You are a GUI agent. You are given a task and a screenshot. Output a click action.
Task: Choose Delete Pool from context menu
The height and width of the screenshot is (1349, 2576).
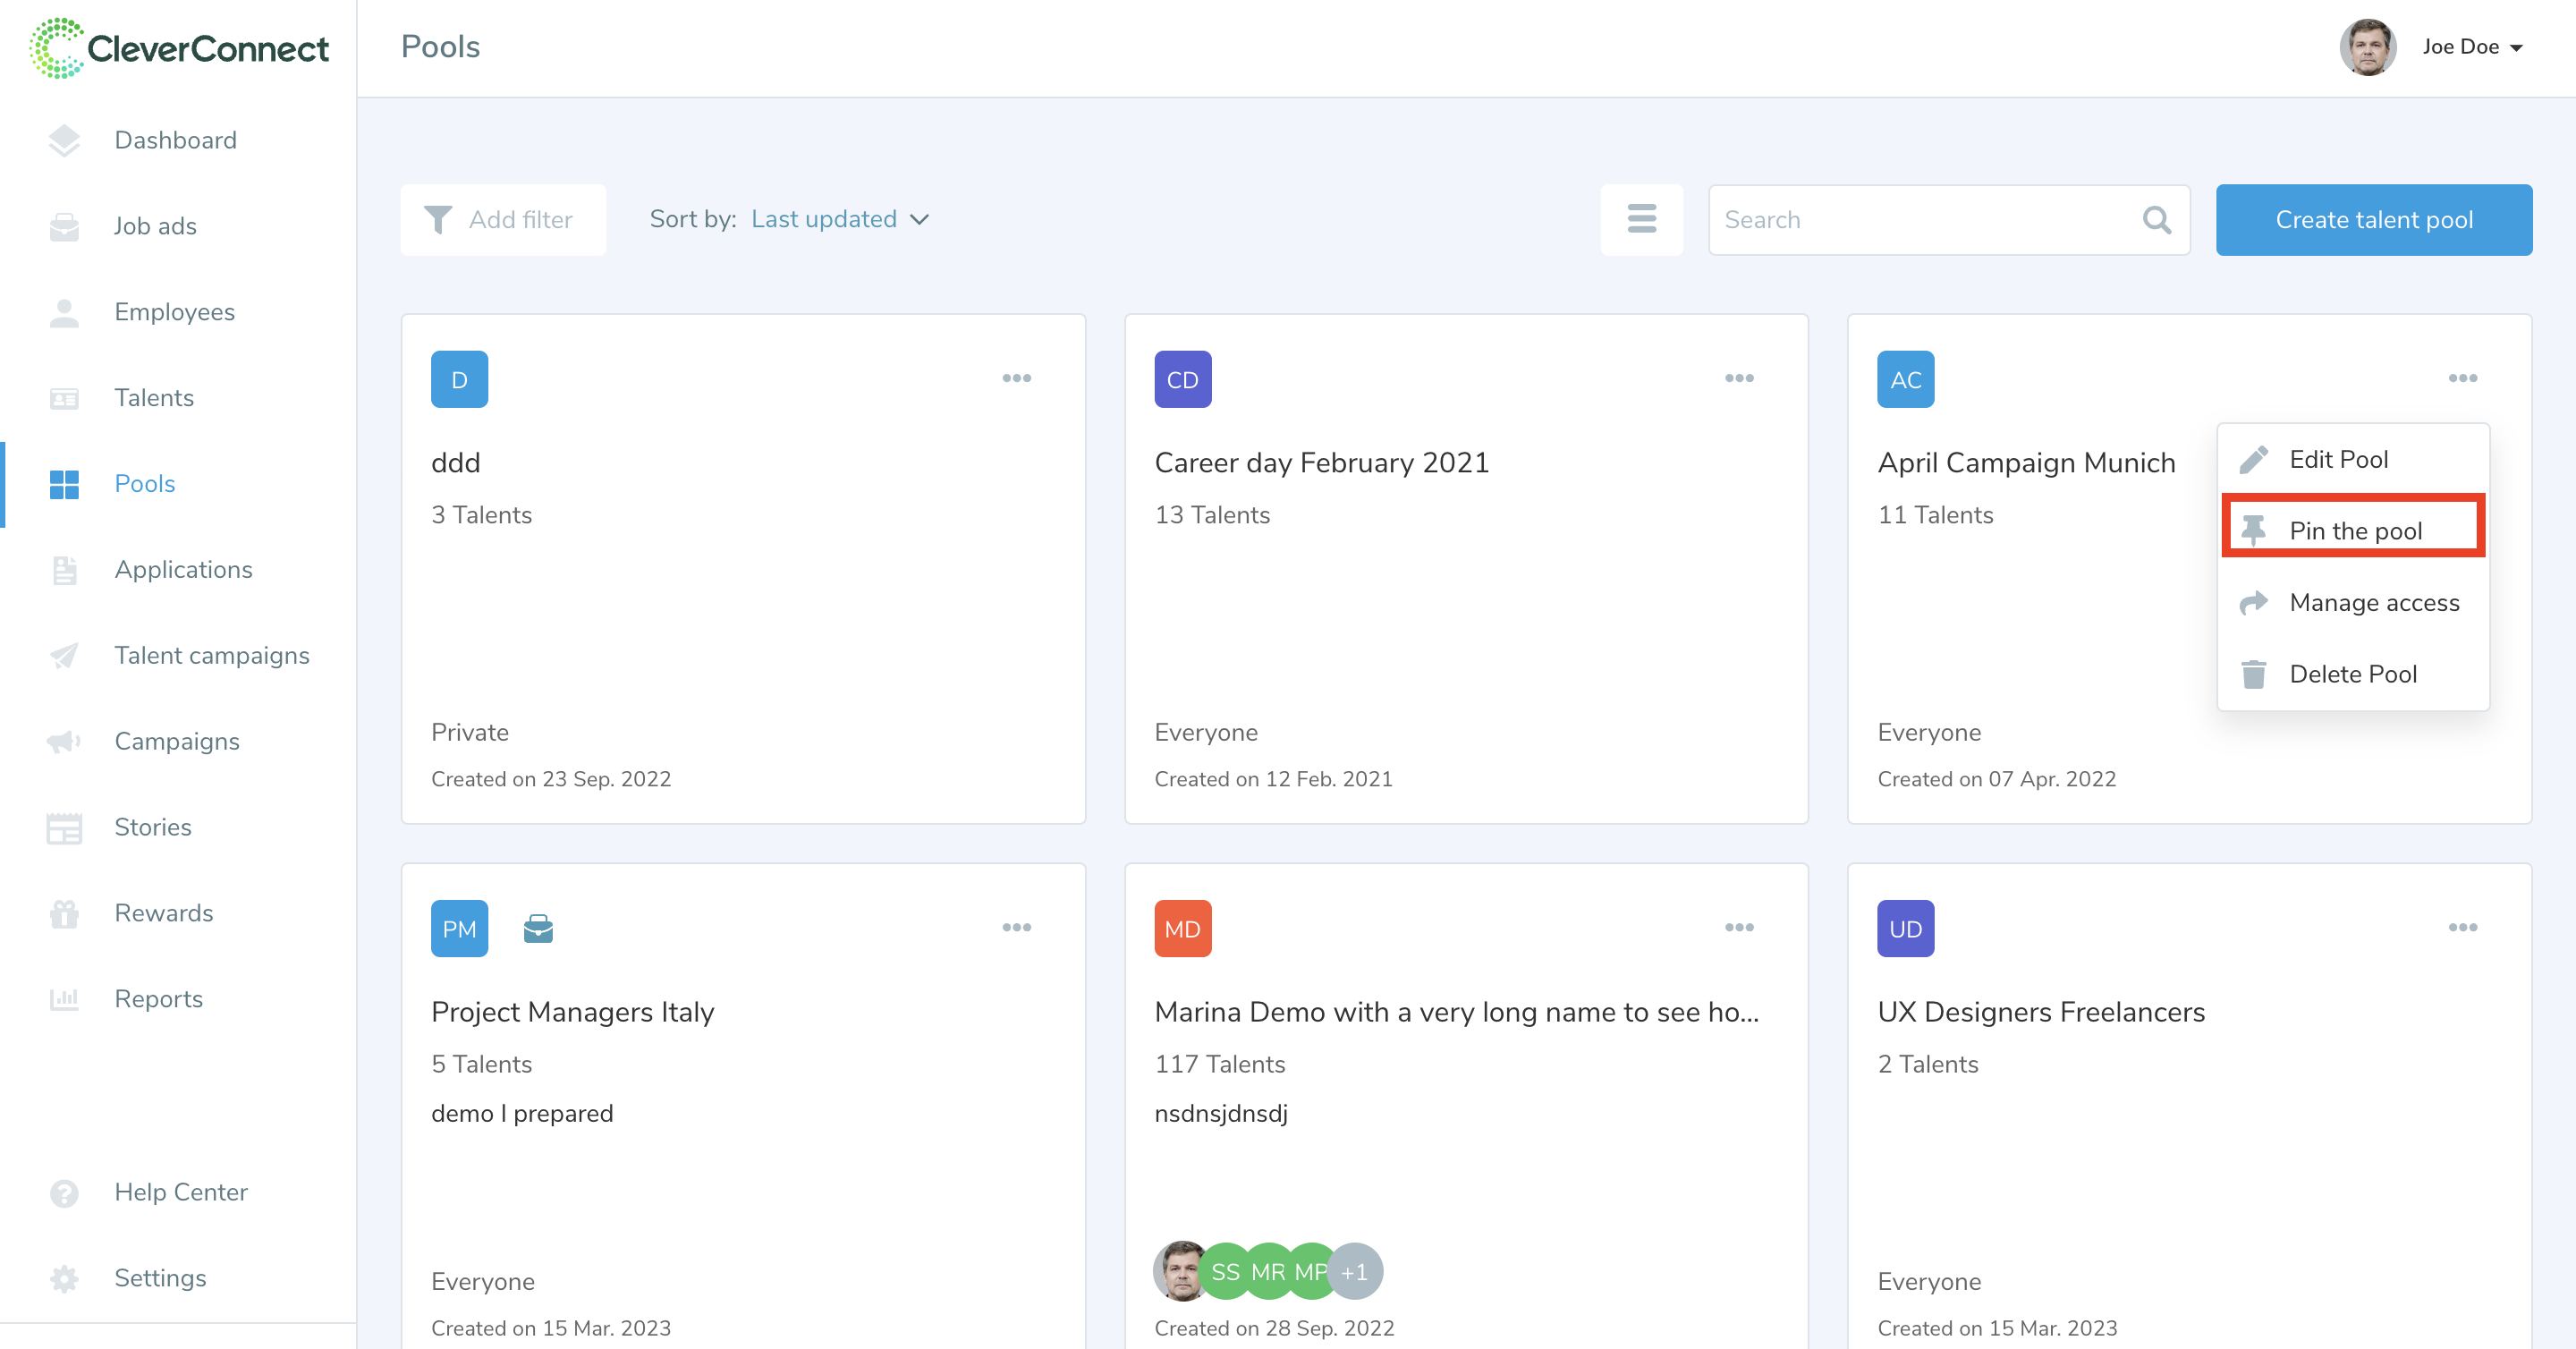pyautogui.click(x=2352, y=674)
